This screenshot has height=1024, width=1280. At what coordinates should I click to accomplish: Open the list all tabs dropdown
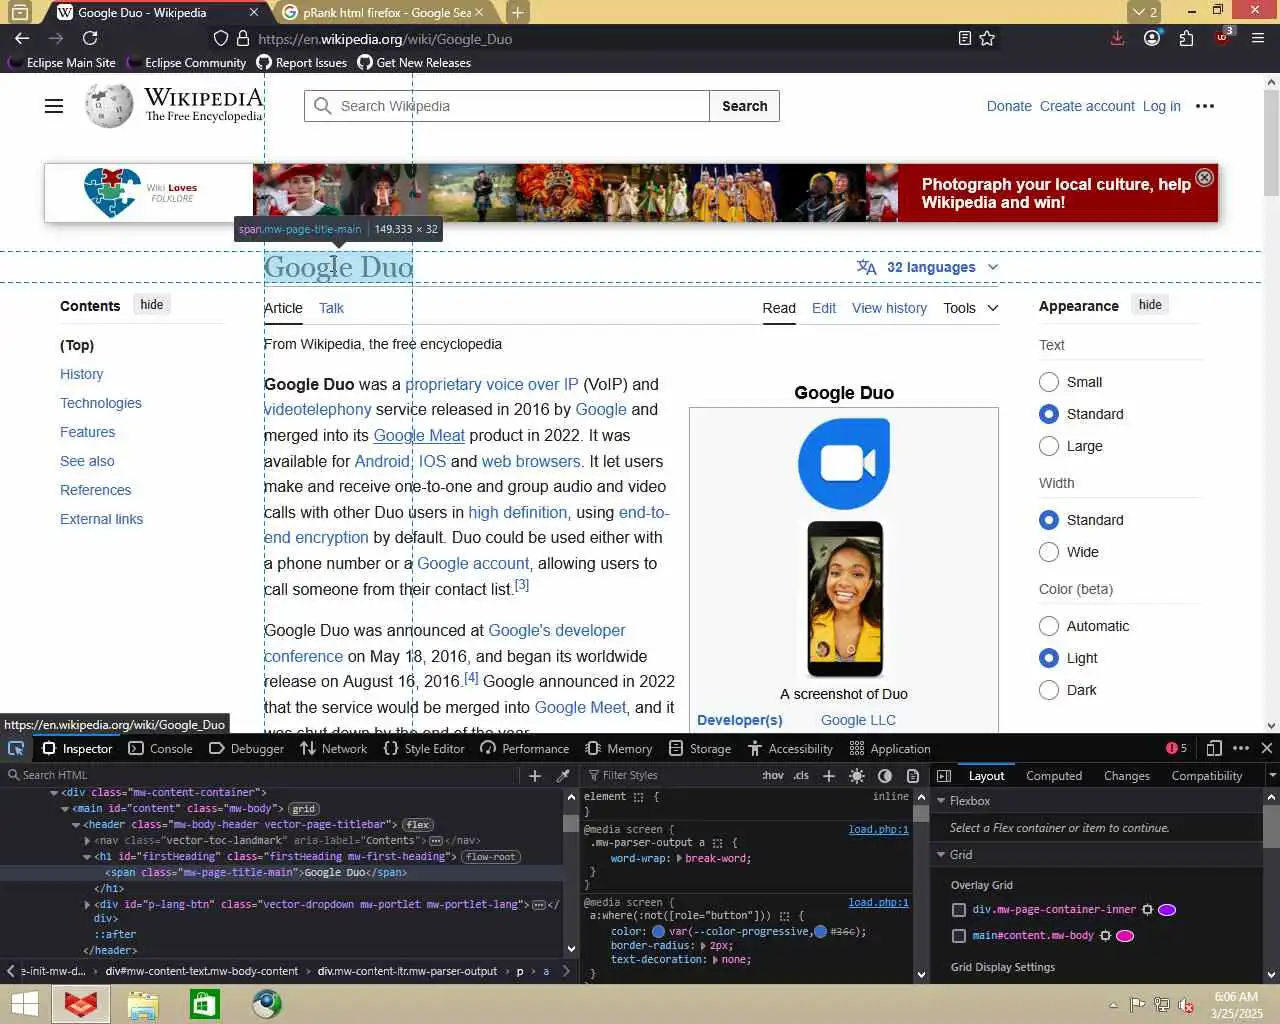coord(1144,12)
